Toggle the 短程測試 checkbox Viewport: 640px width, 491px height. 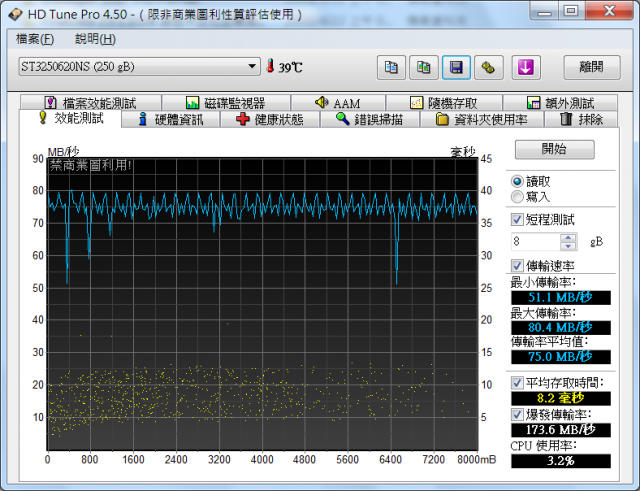pyautogui.click(x=517, y=220)
